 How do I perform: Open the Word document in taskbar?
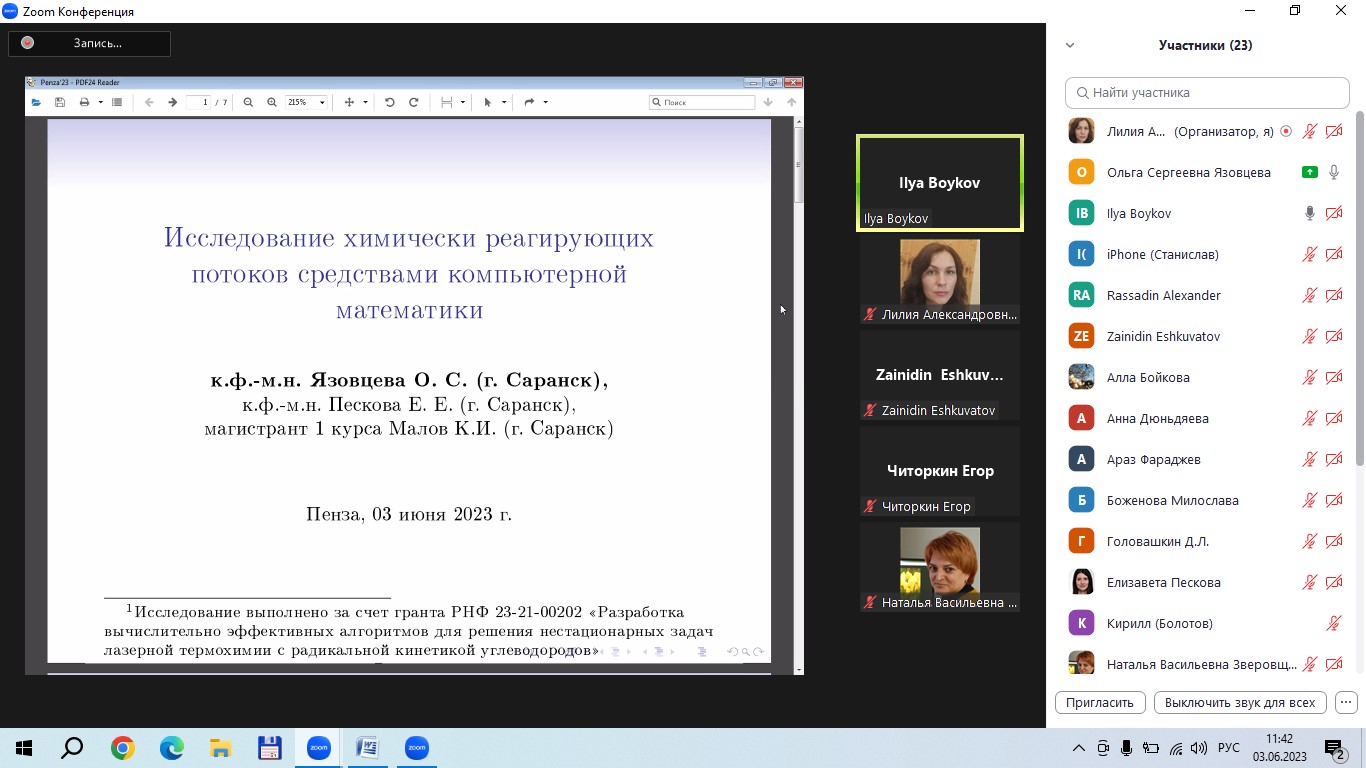[367, 748]
